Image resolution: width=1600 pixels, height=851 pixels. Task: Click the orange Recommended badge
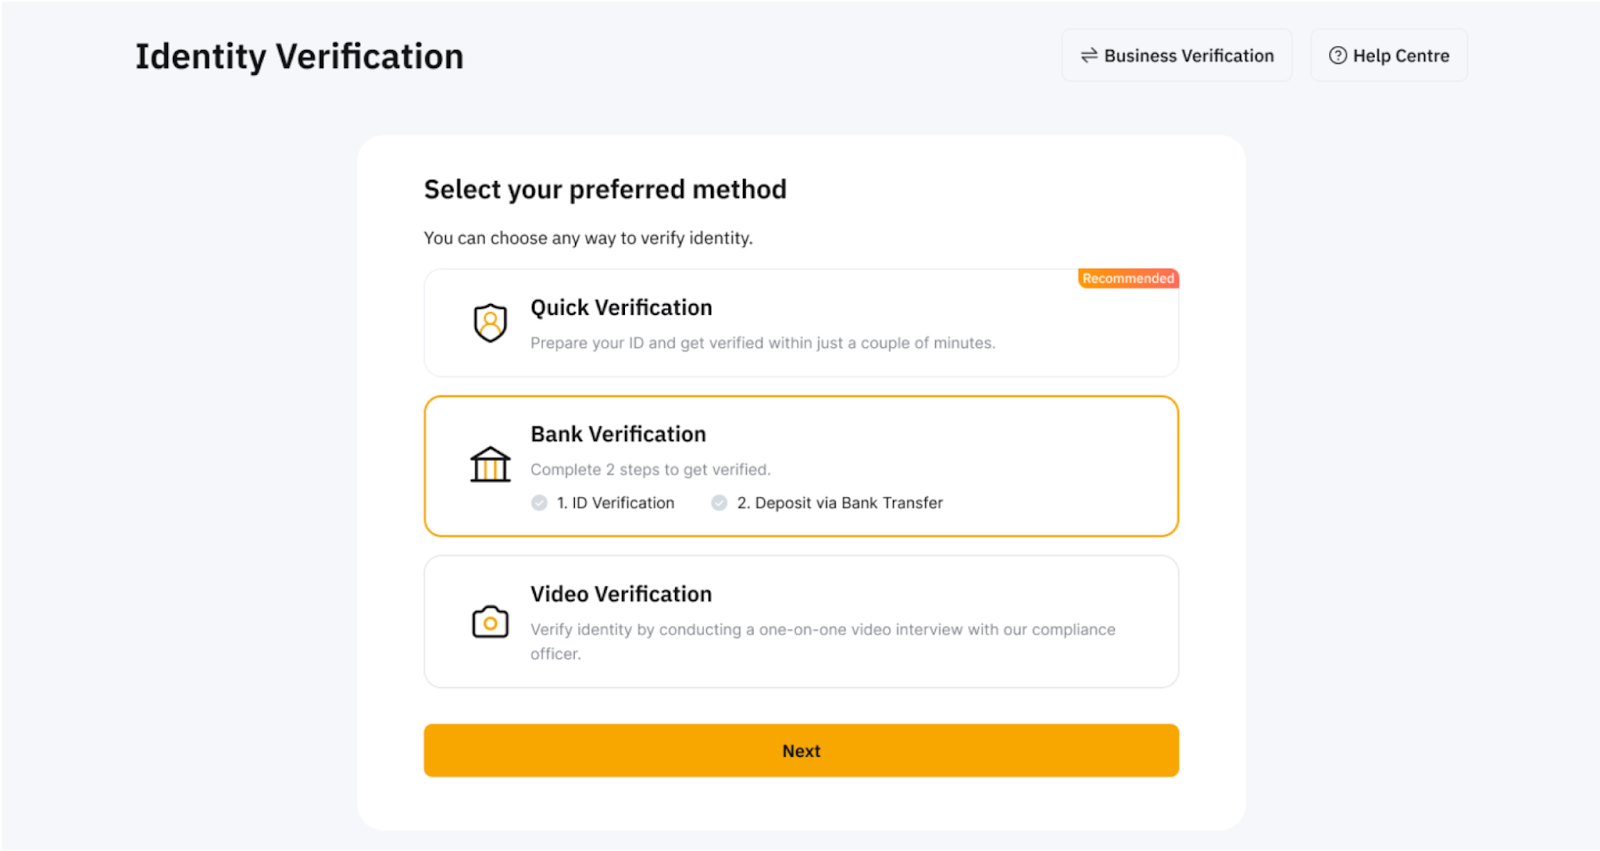[1128, 279]
